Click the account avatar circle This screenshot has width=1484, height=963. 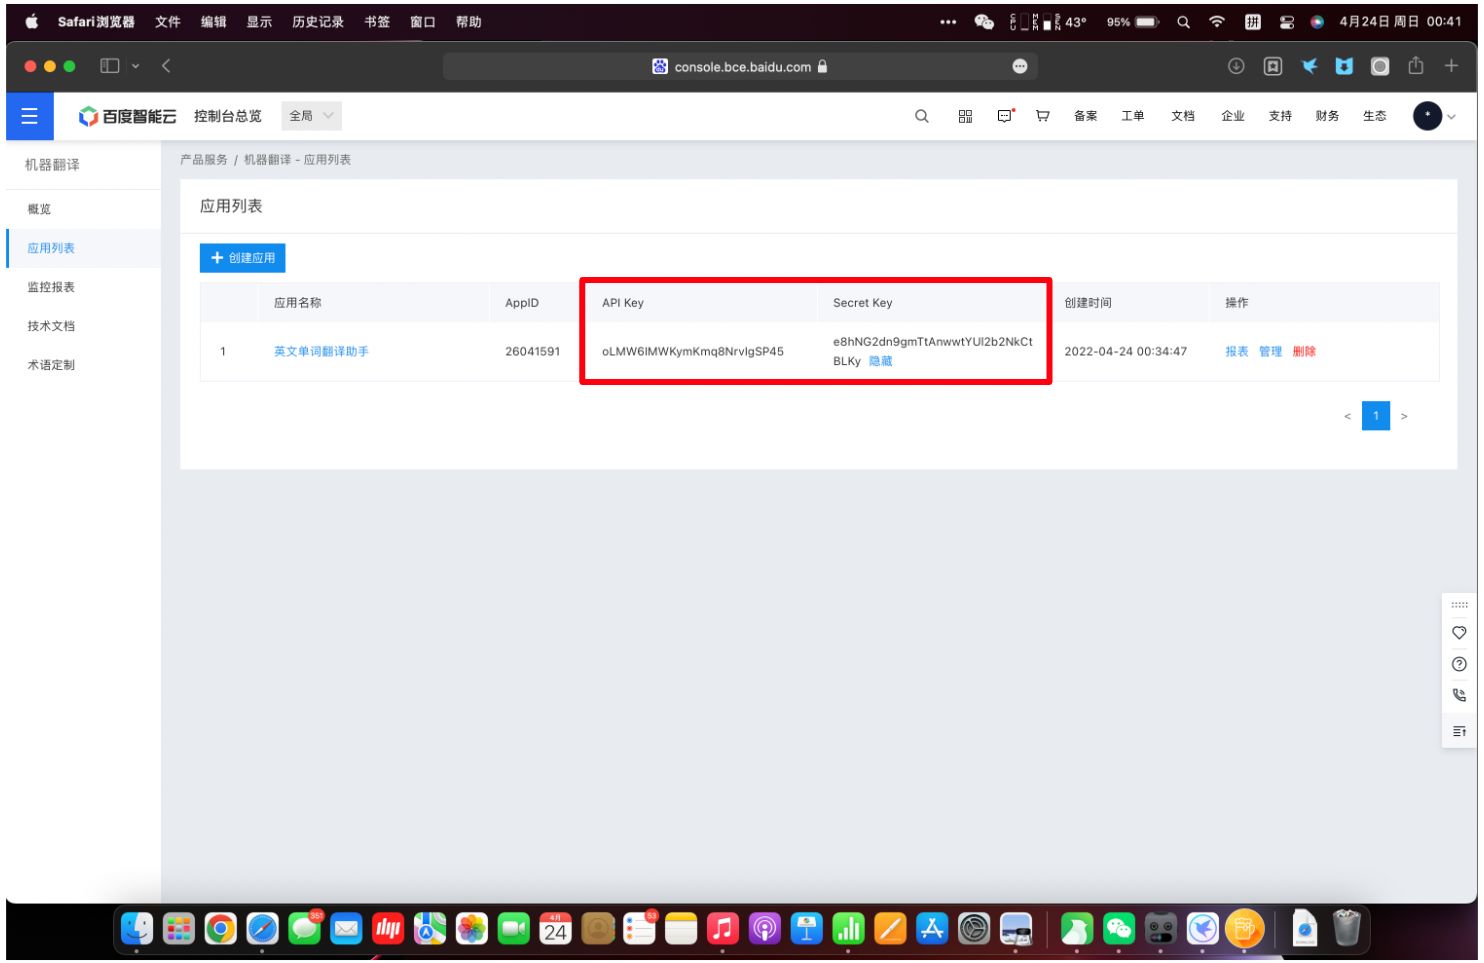1427,116
